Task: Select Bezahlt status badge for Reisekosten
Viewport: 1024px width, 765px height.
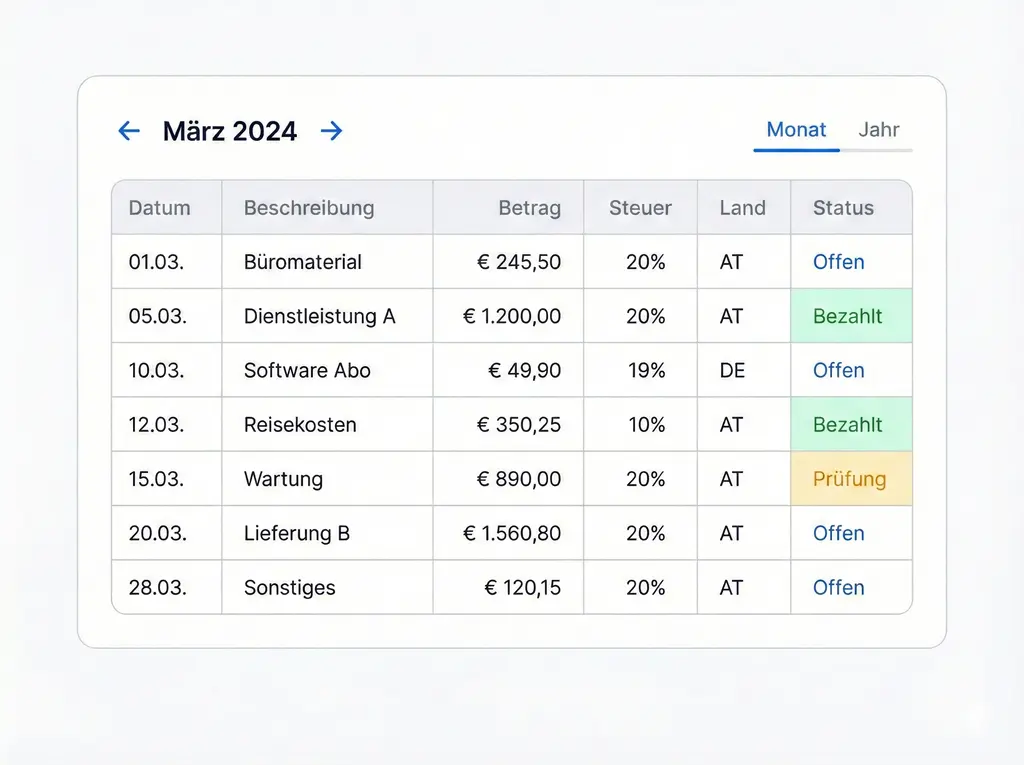Action: (x=848, y=424)
